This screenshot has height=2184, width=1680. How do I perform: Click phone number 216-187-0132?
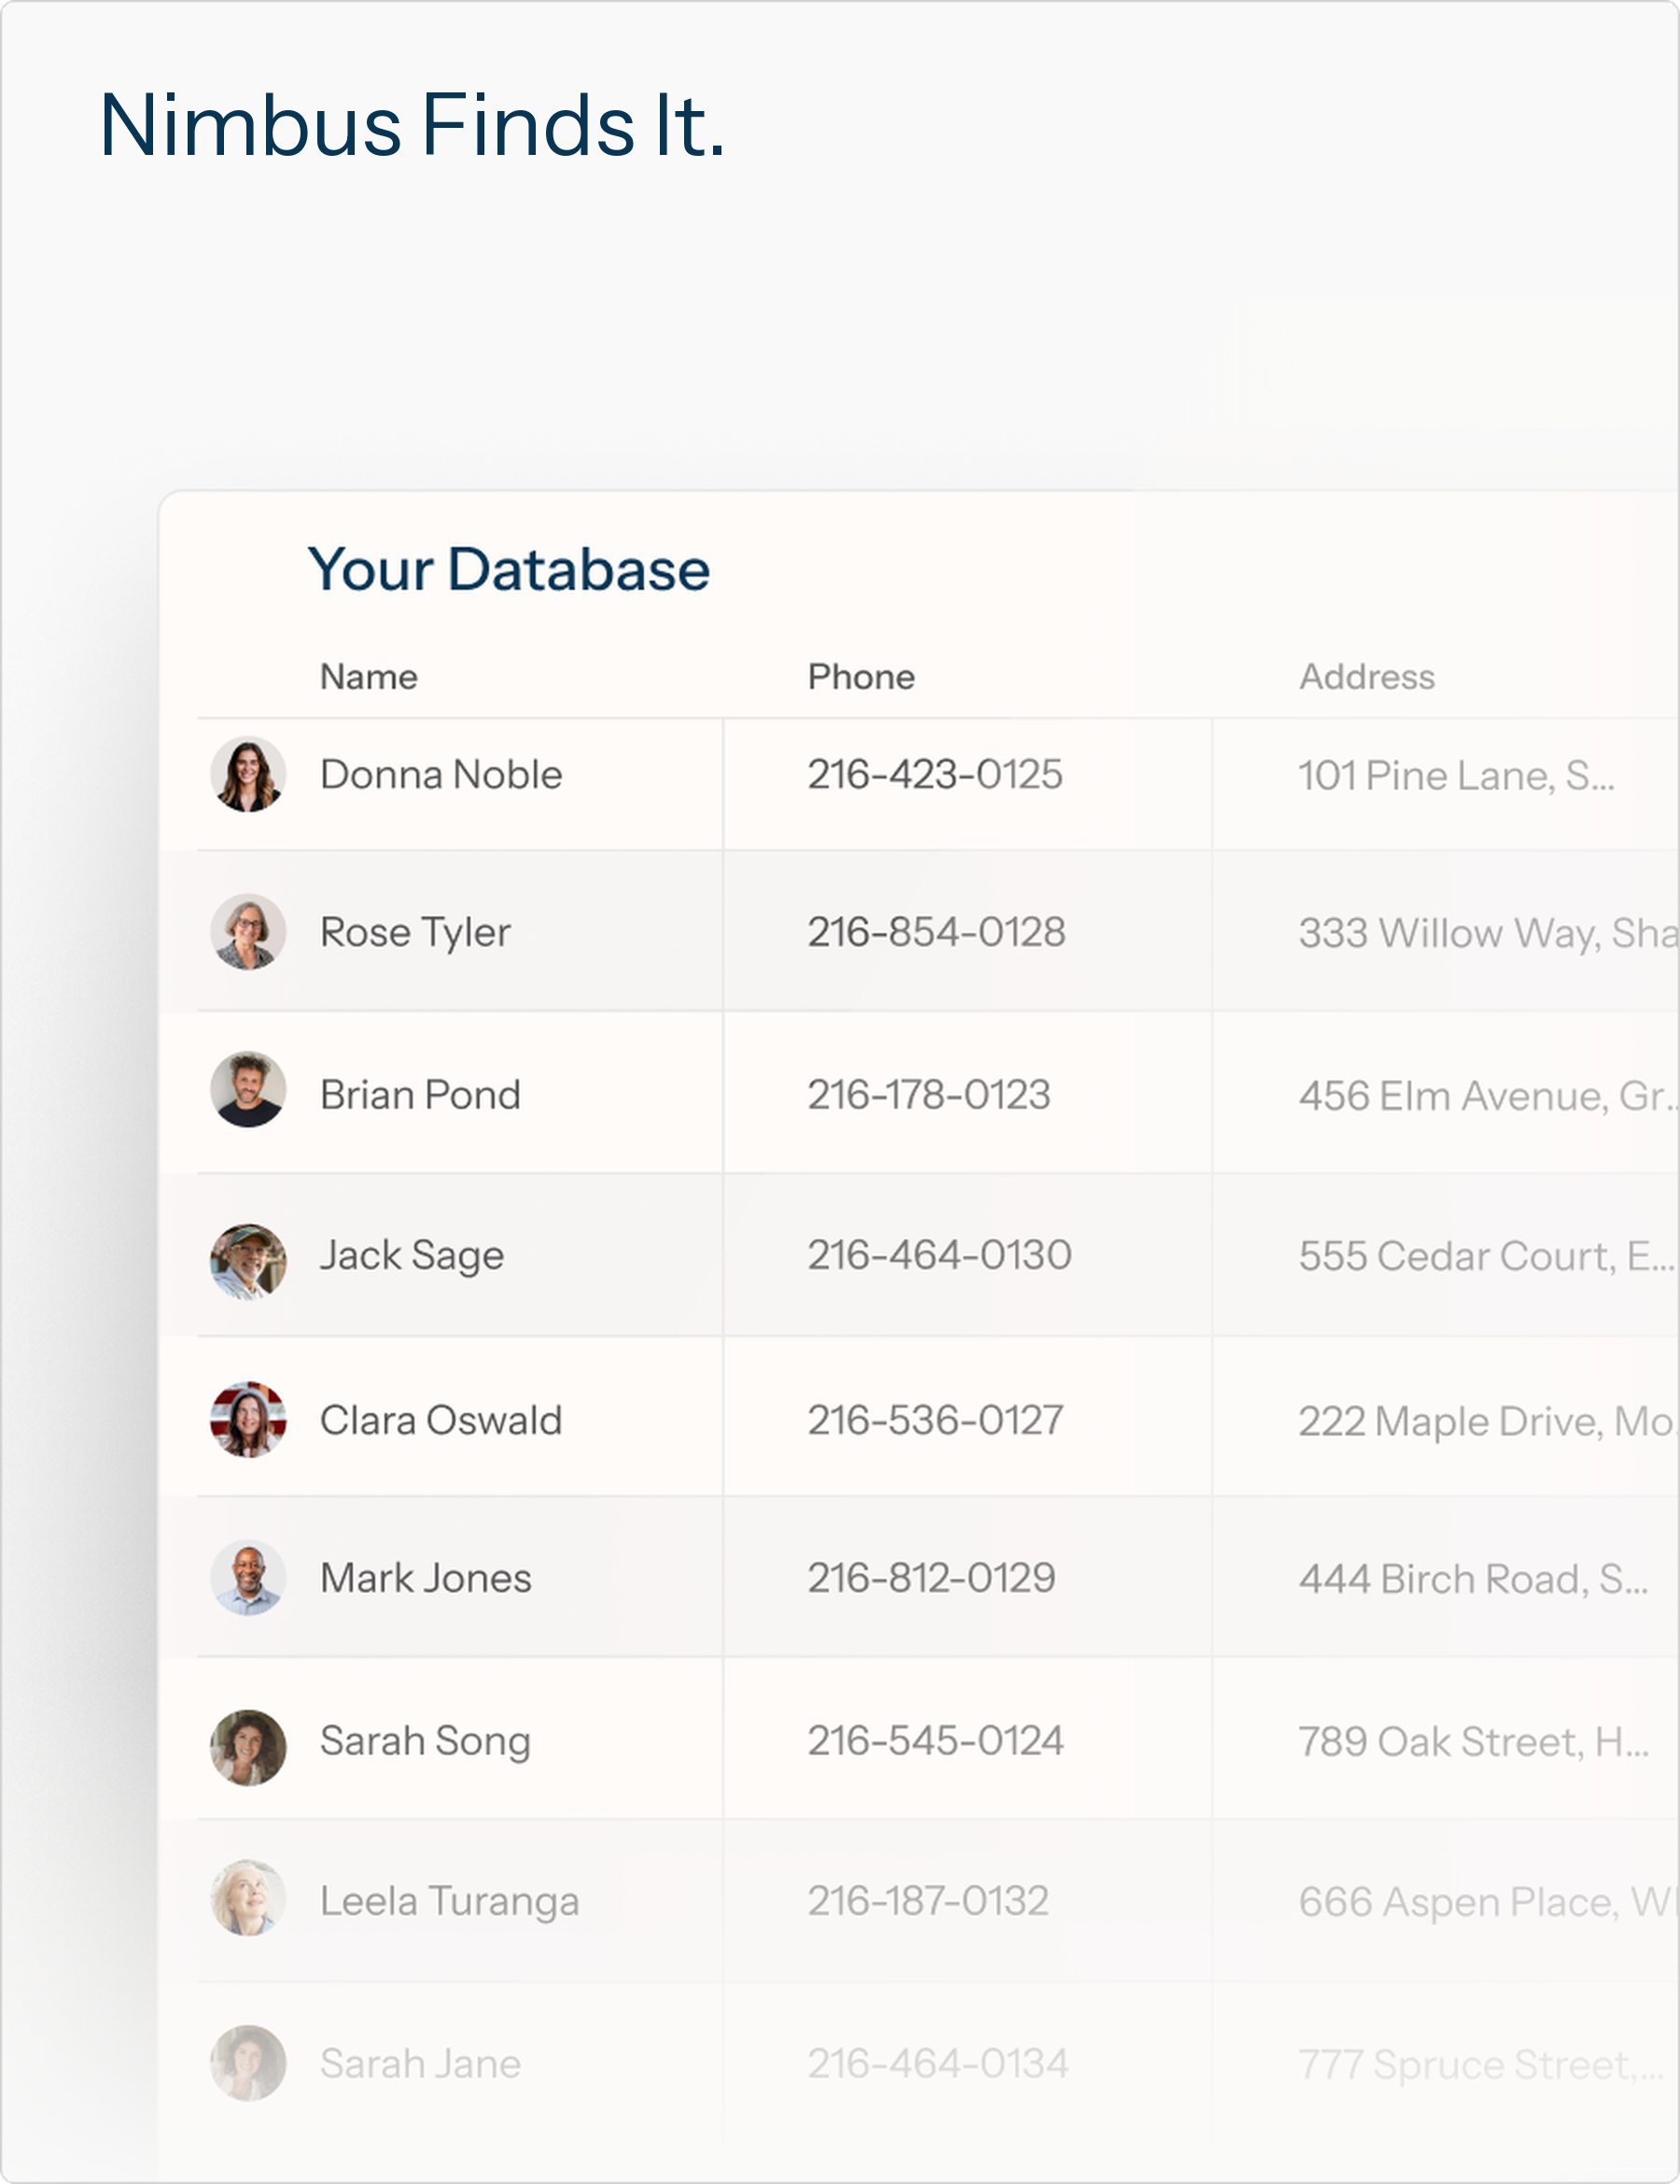pyautogui.click(x=929, y=1902)
